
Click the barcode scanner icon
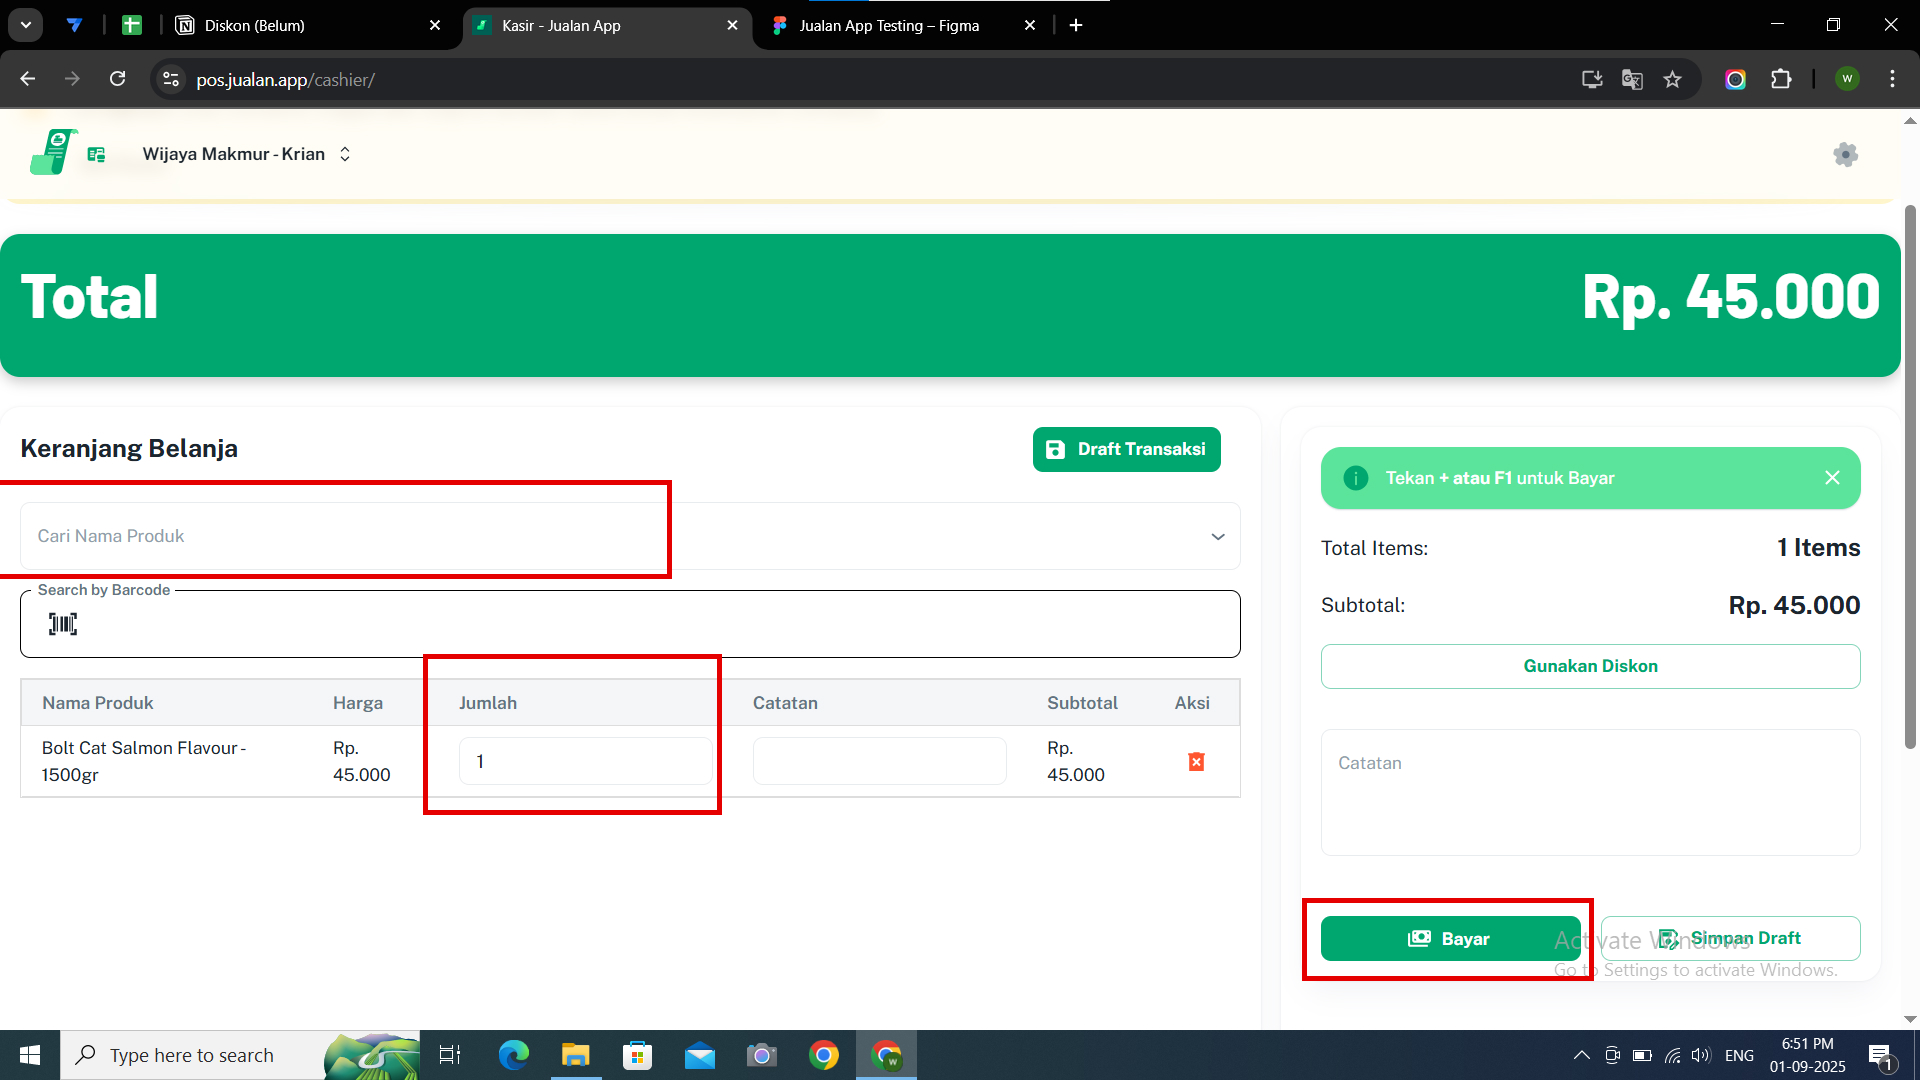click(x=63, y=625)
